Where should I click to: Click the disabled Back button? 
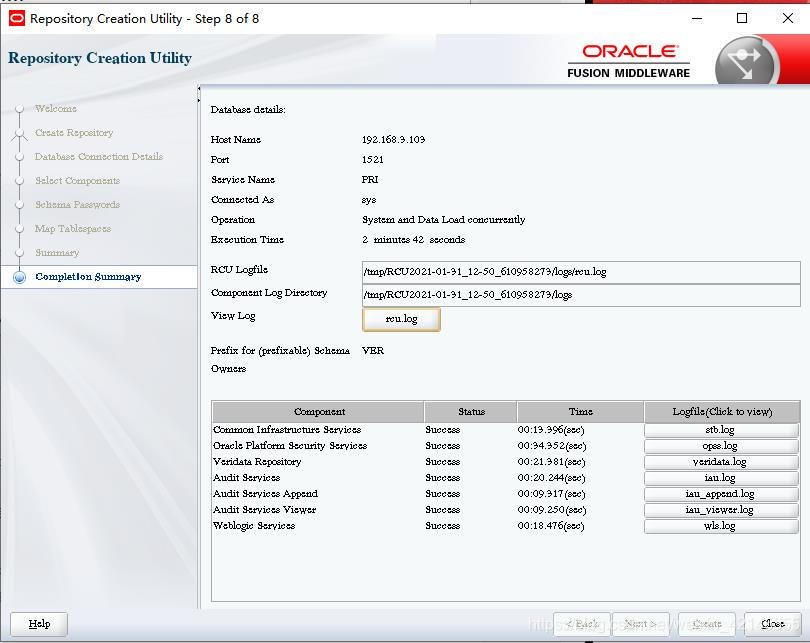click(582, 624)
